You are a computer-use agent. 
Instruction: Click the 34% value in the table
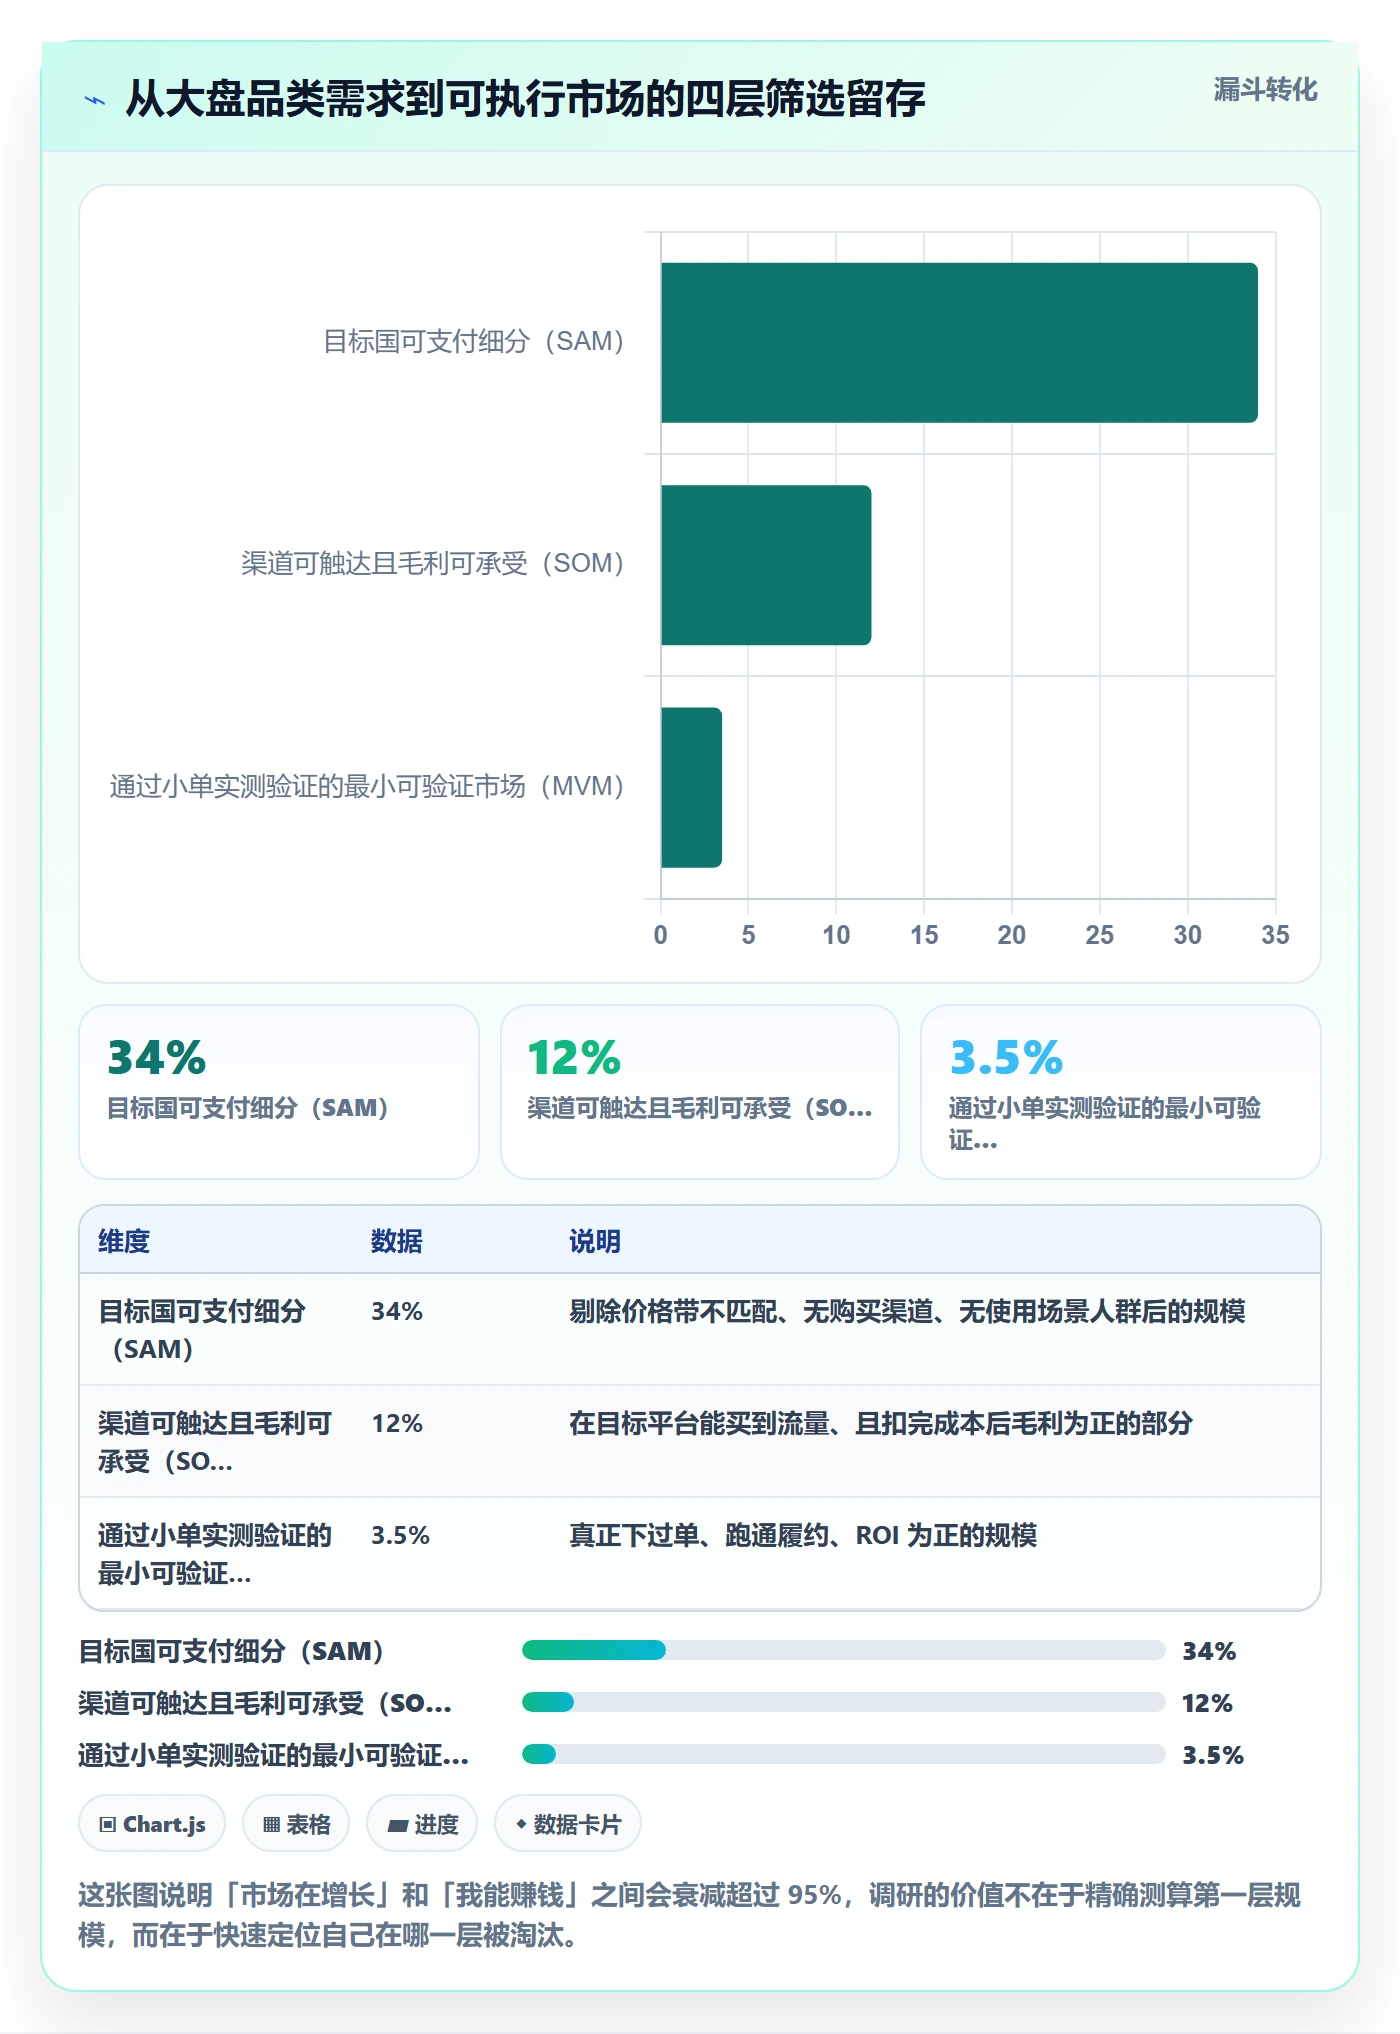pyautogui.click(x=397, y=1311)
